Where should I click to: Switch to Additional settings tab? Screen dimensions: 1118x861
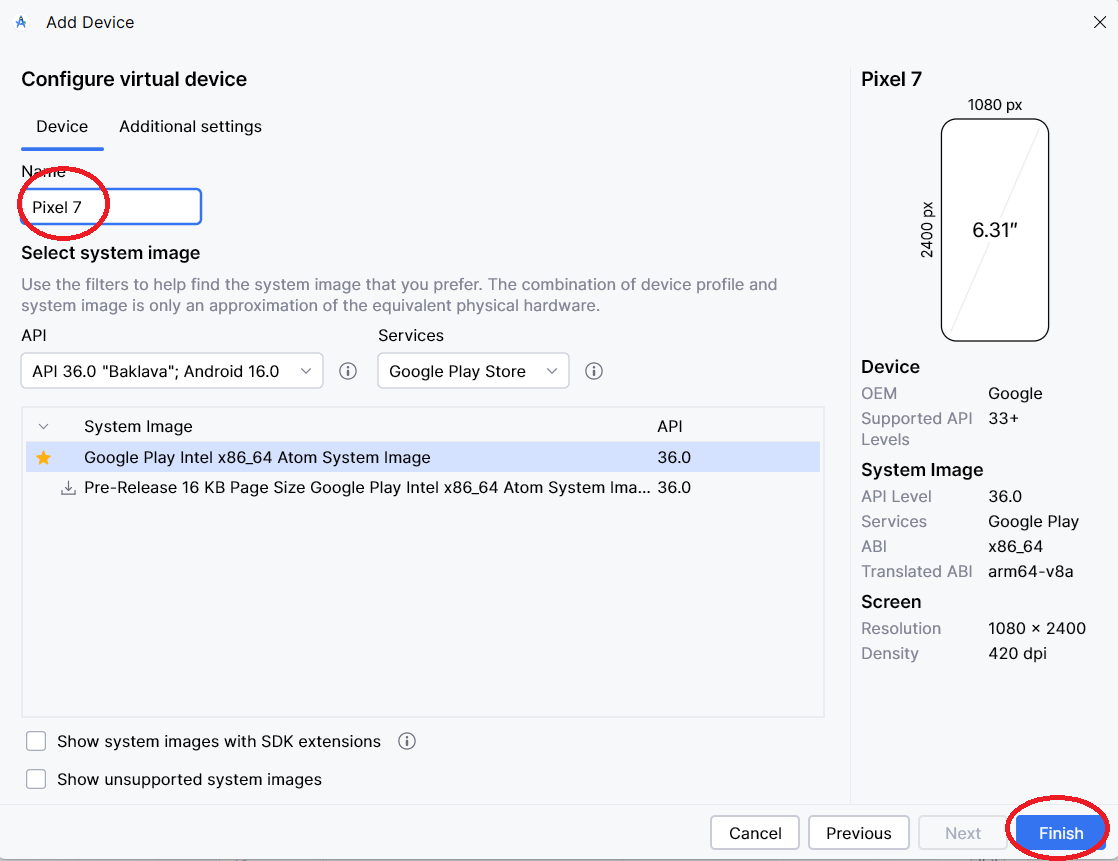[x=190, y=127]
